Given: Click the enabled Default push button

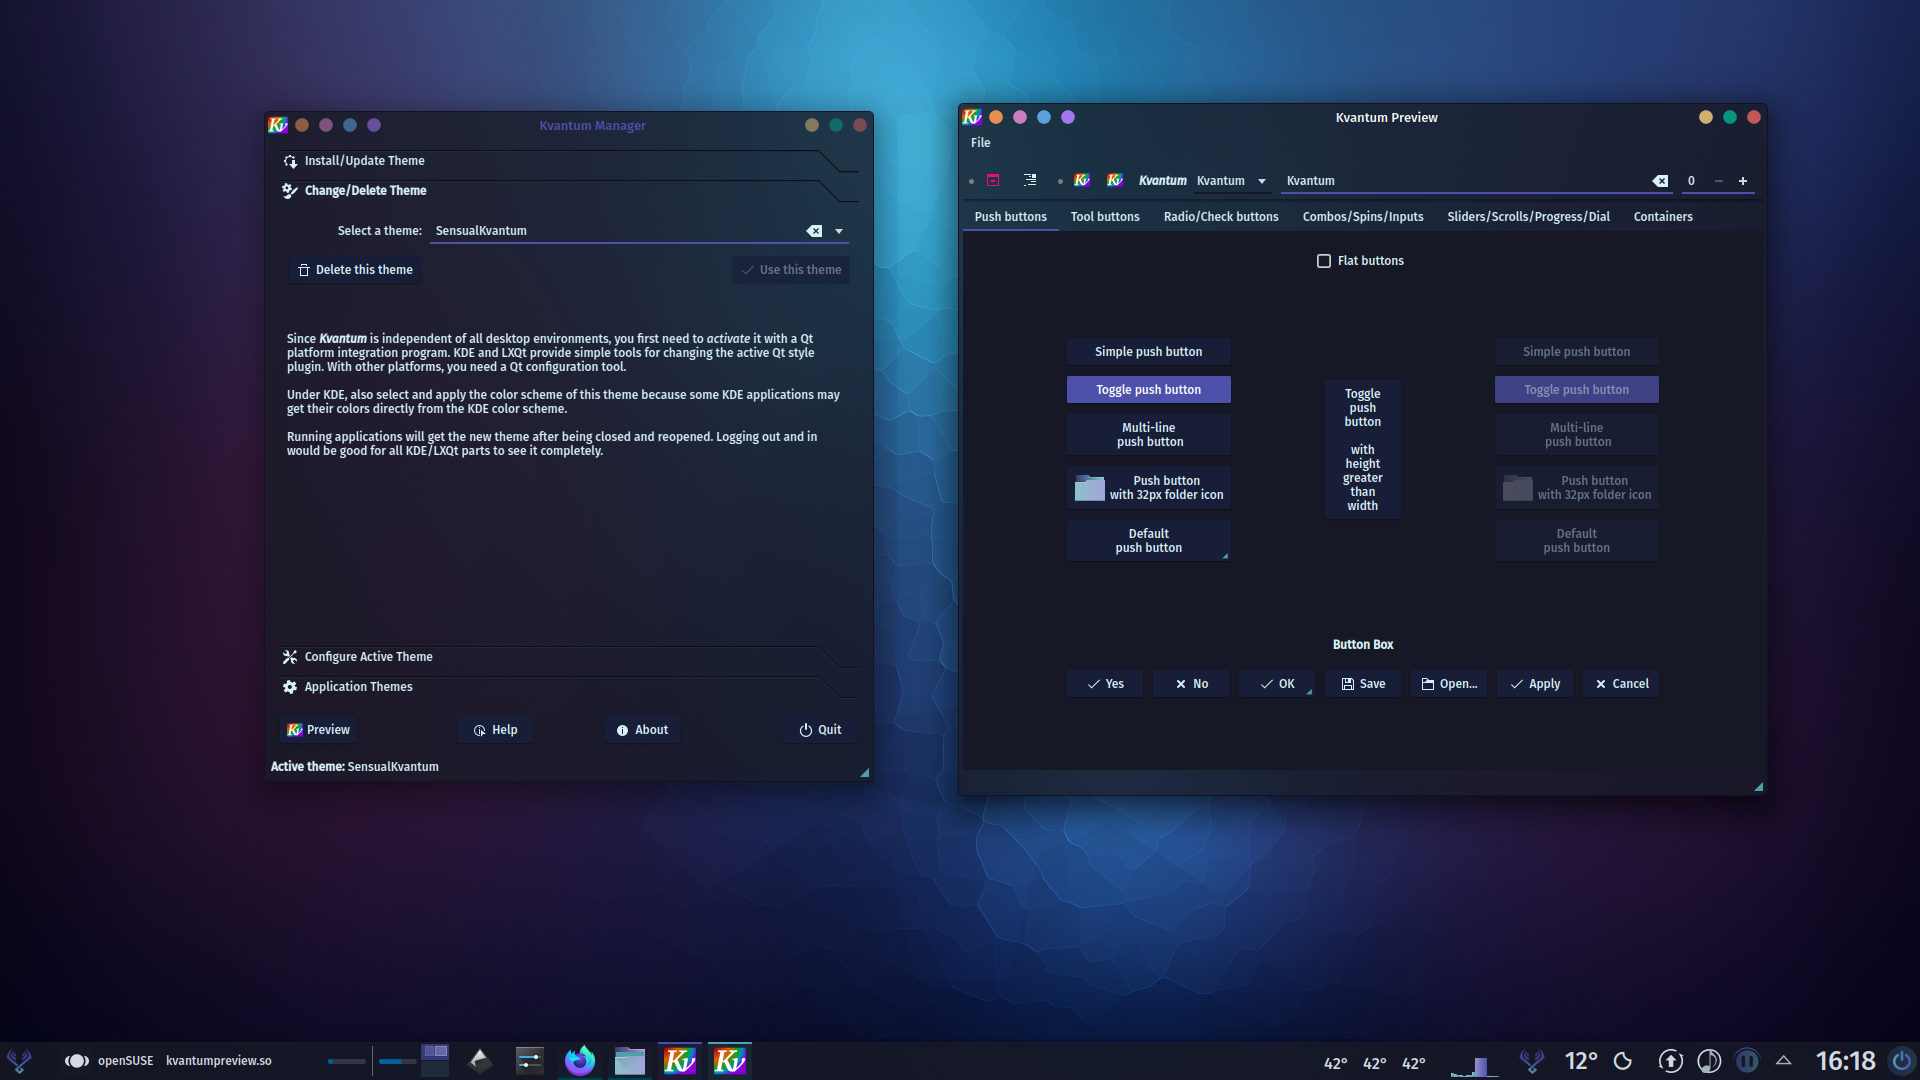Looking at the screenshot, I should 1148,541.
